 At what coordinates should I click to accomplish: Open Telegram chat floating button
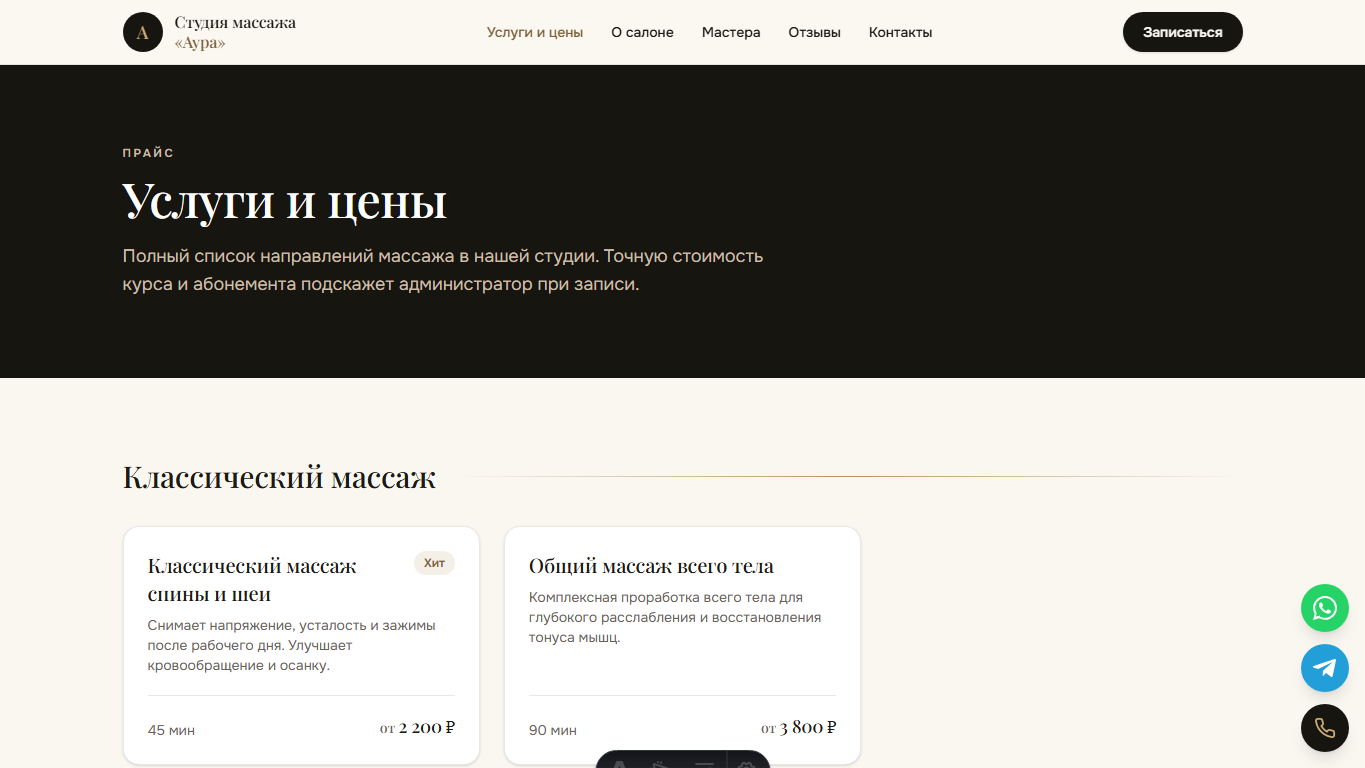1324,668
